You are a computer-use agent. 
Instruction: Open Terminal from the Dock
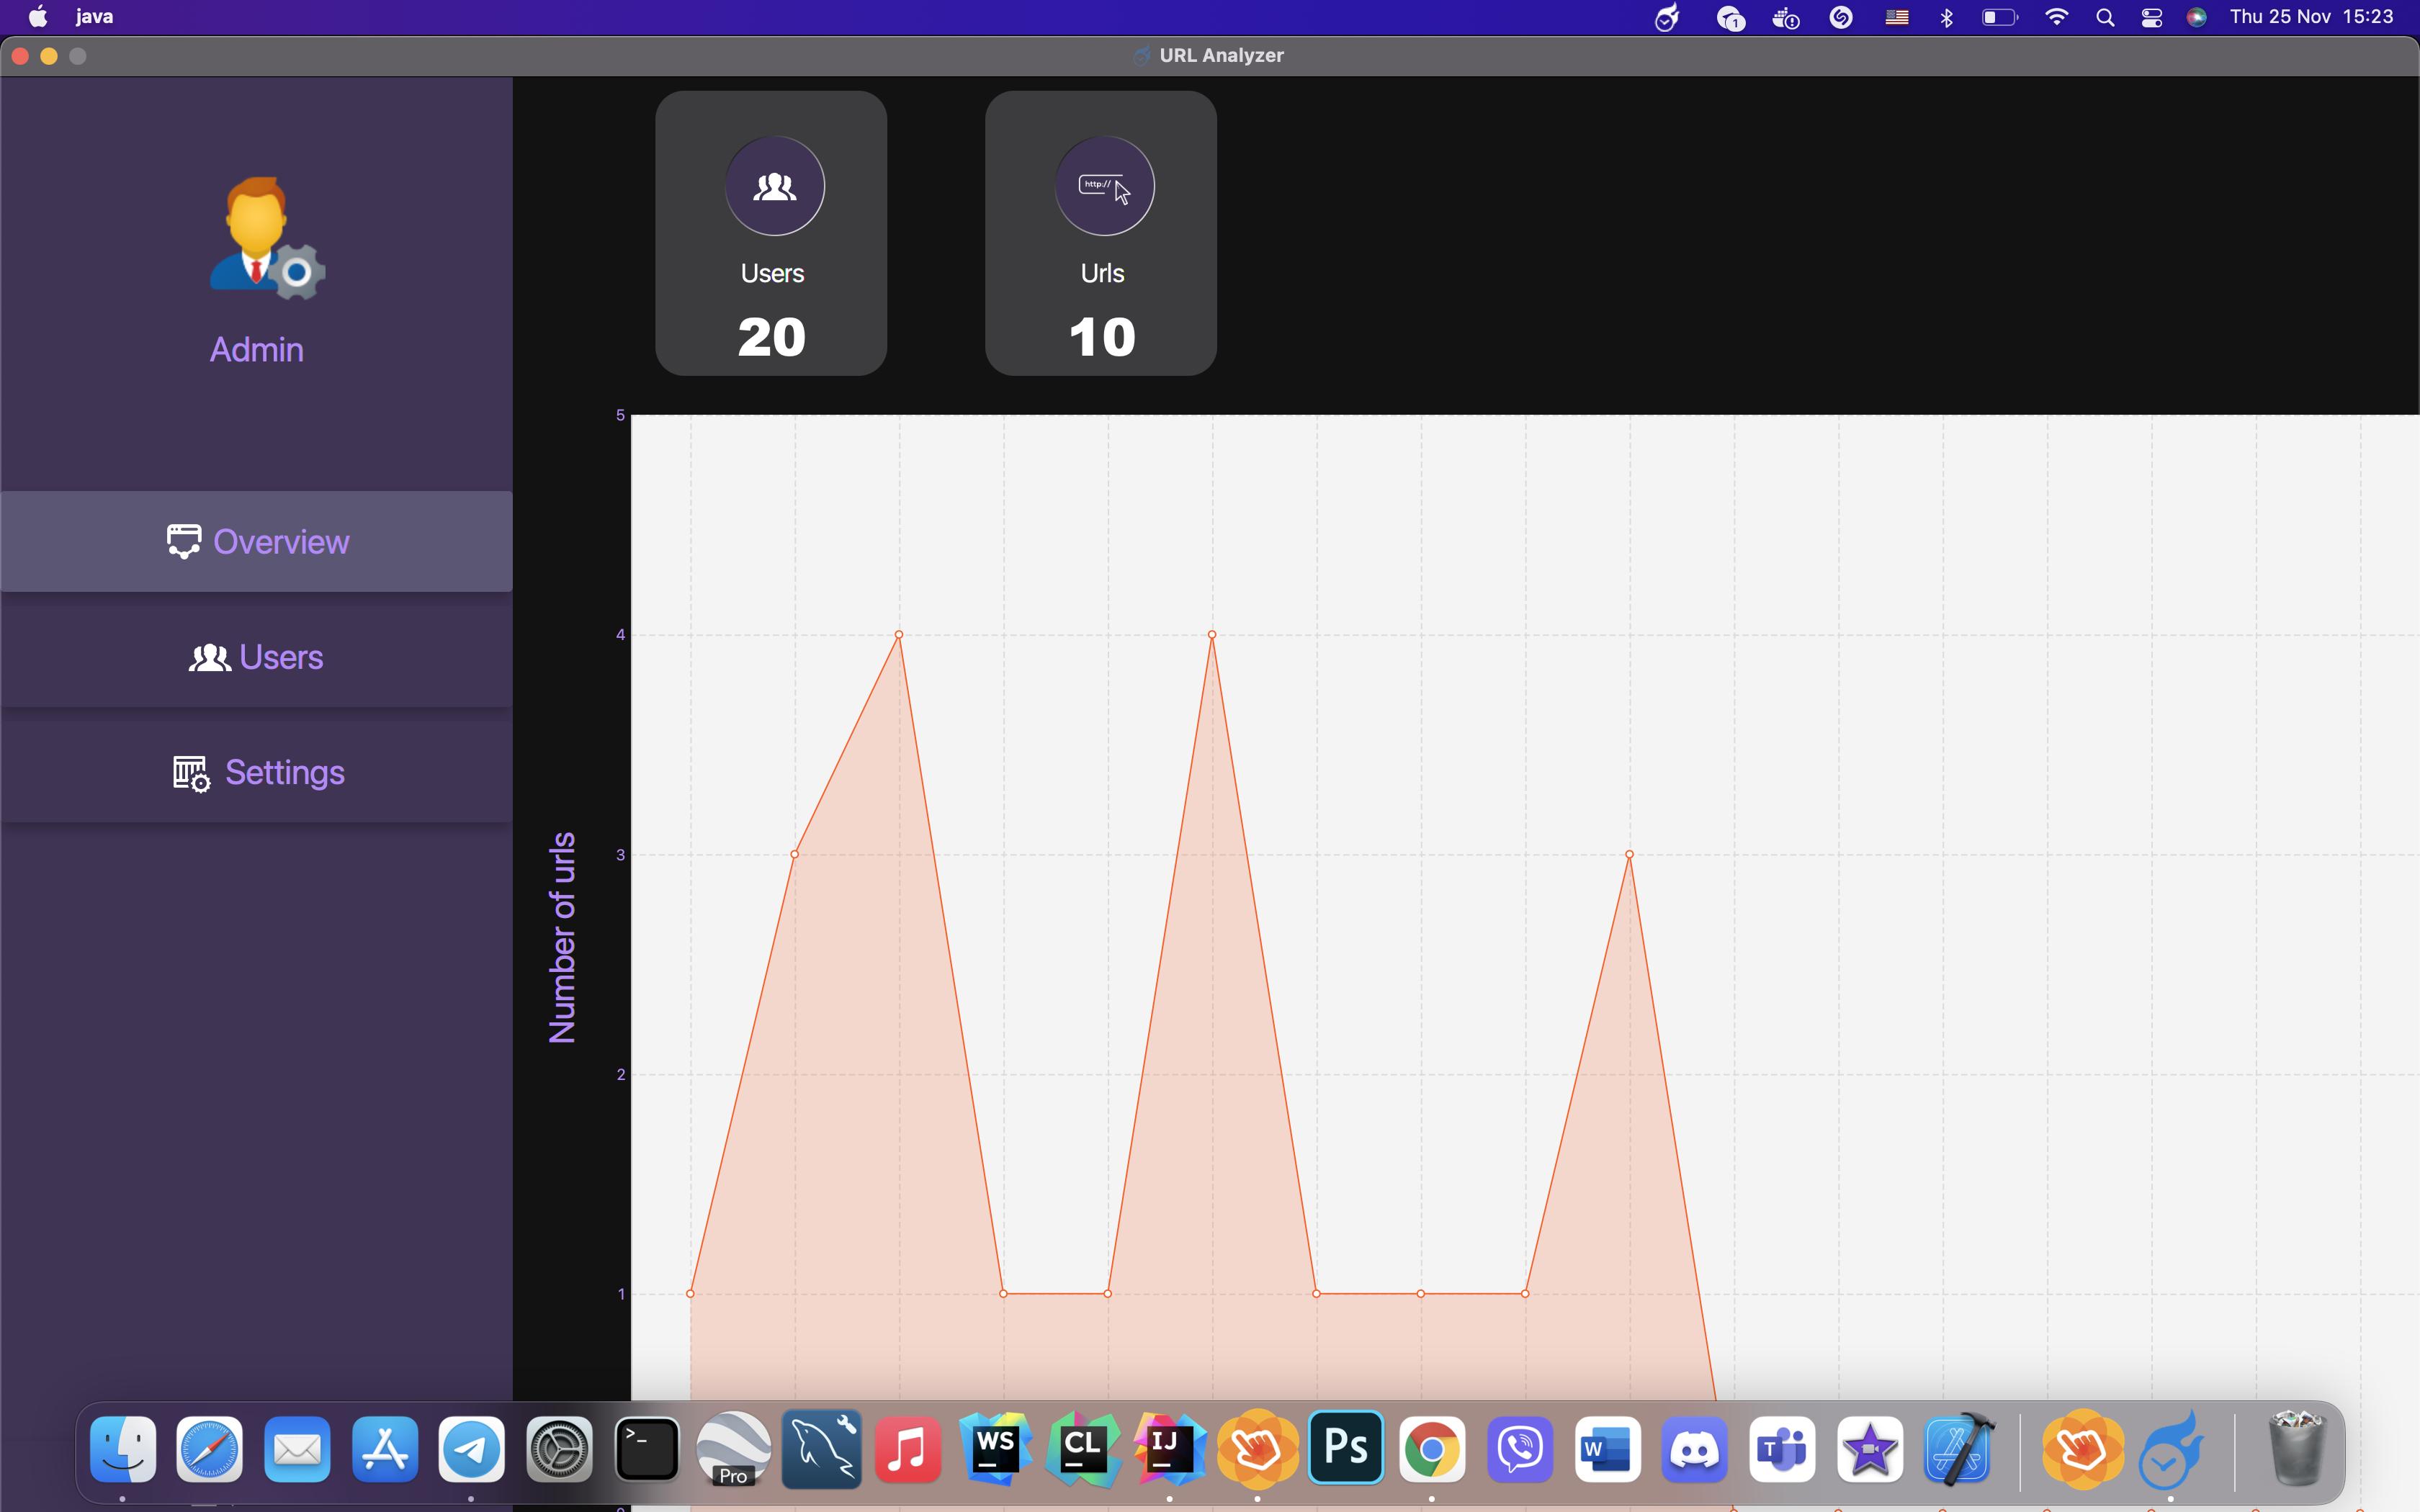(647, 1449)
